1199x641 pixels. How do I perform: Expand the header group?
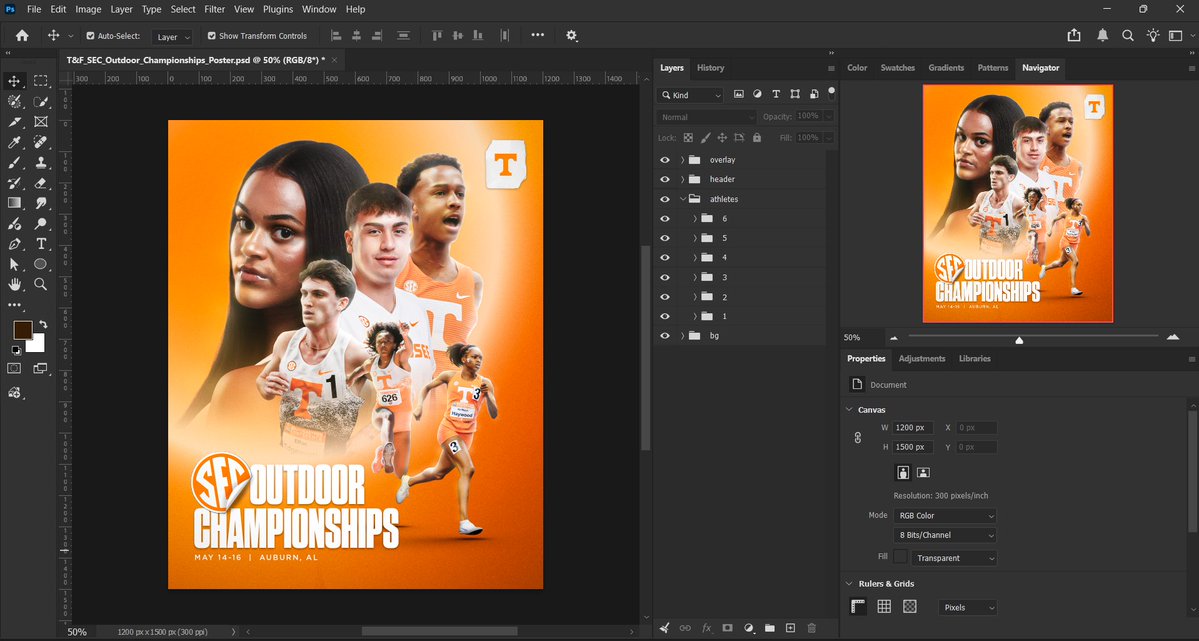click(682, 179)
